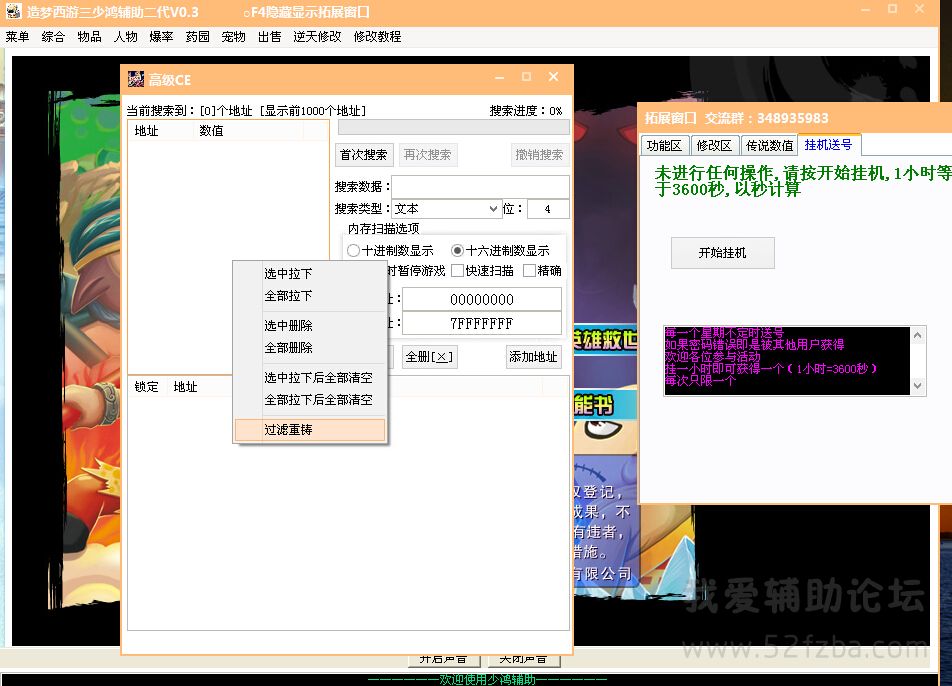The height and width of the screenshot is (686, 952).
Task: Open the 出售 menu
Action: pos(270,36)
